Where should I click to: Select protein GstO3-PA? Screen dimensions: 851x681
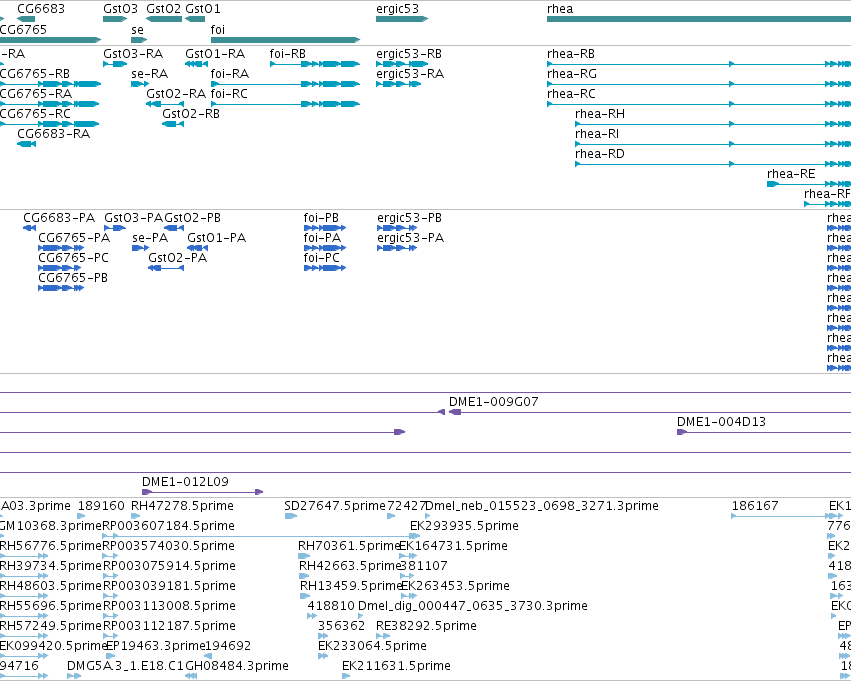[115, 228]
